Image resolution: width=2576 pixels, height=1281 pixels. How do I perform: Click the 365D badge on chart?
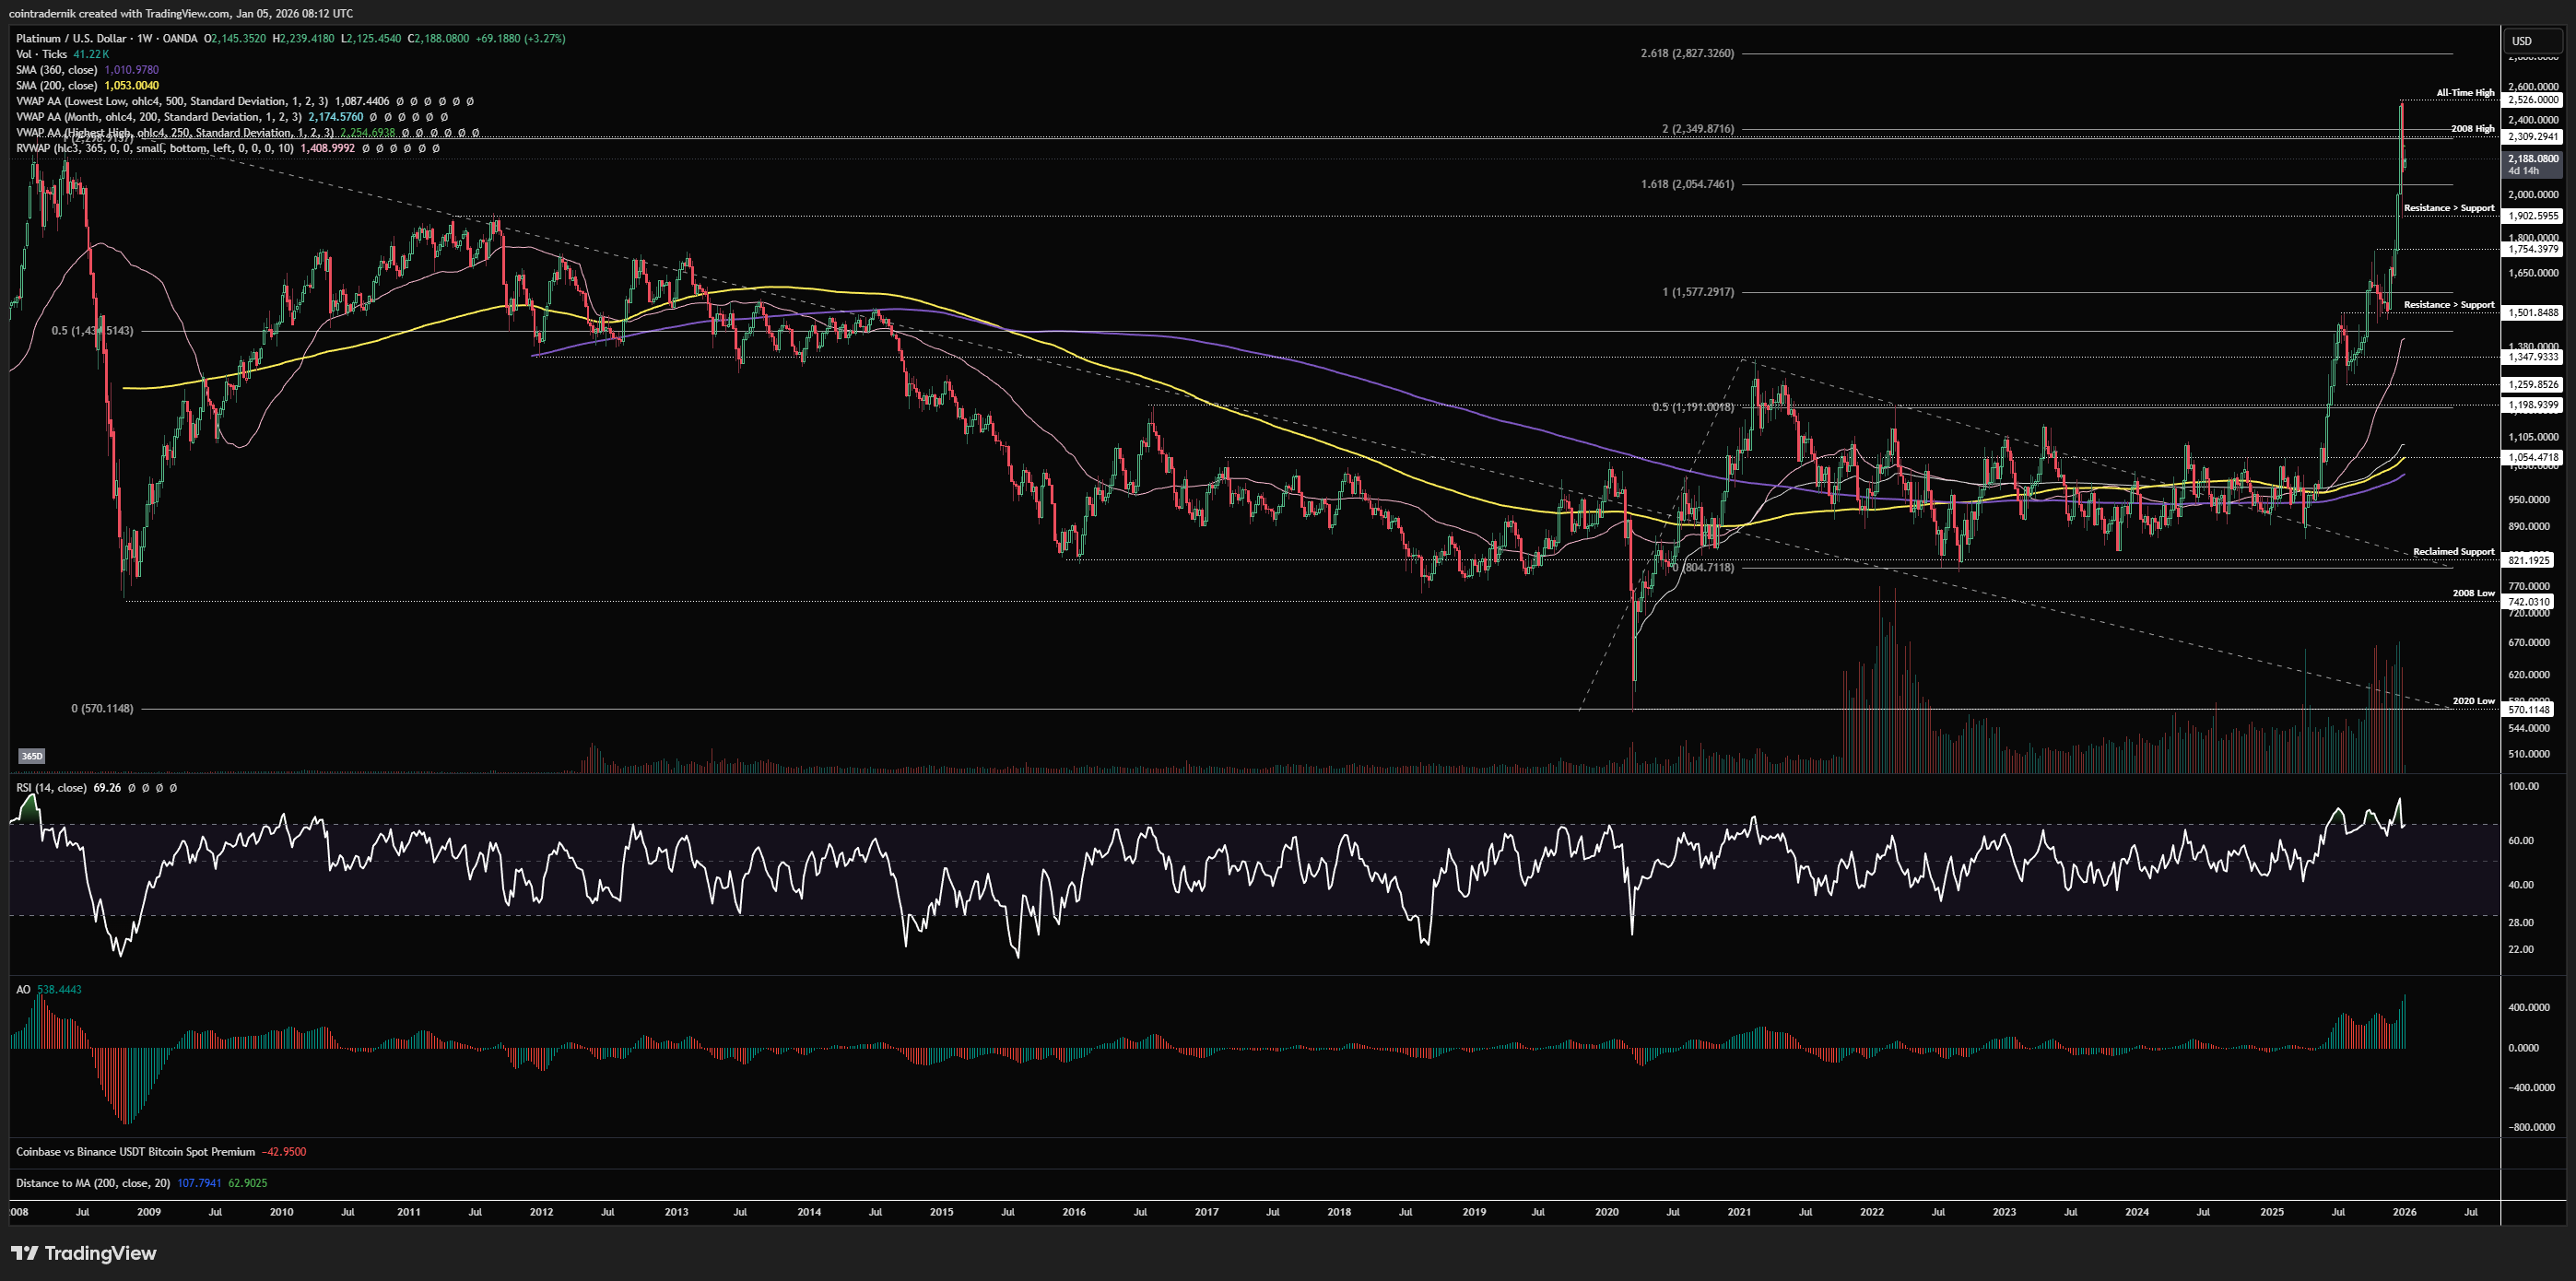[32, 756]
